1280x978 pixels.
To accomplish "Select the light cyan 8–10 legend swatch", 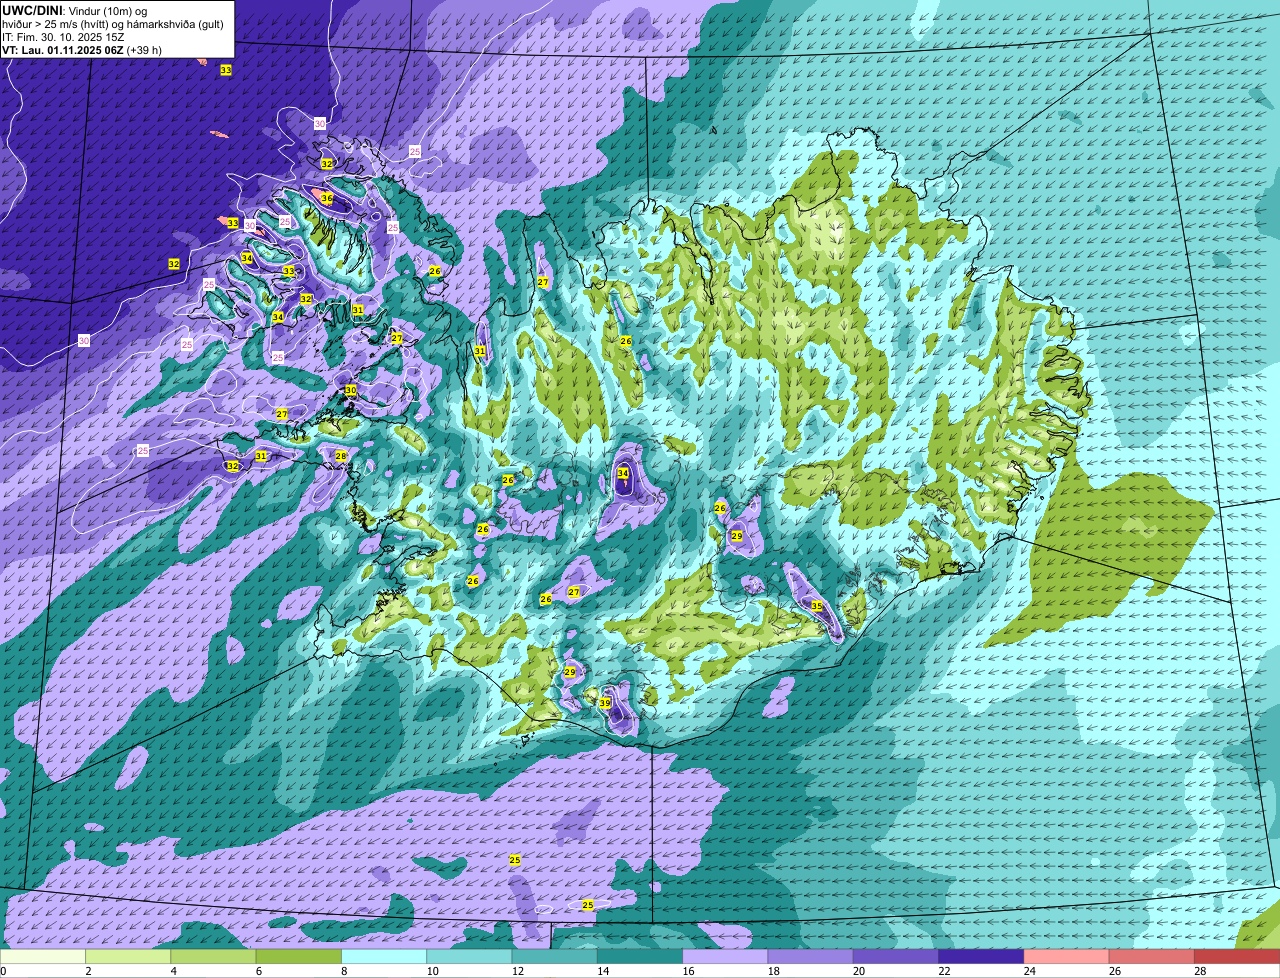I will click(x=384, y=956).
